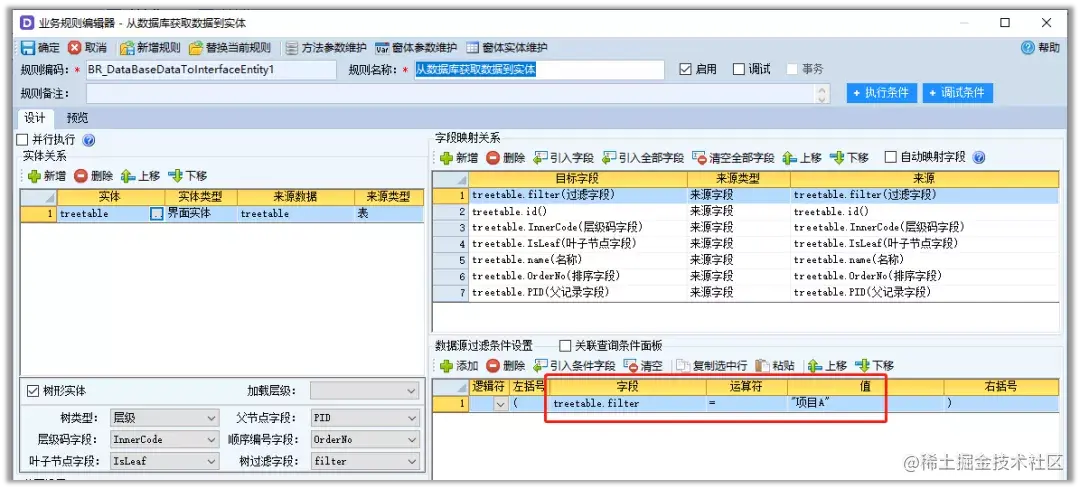Click 界面实体 cell in entity table
Viewport: 1080px width, 489px height.
pos(200,214)
